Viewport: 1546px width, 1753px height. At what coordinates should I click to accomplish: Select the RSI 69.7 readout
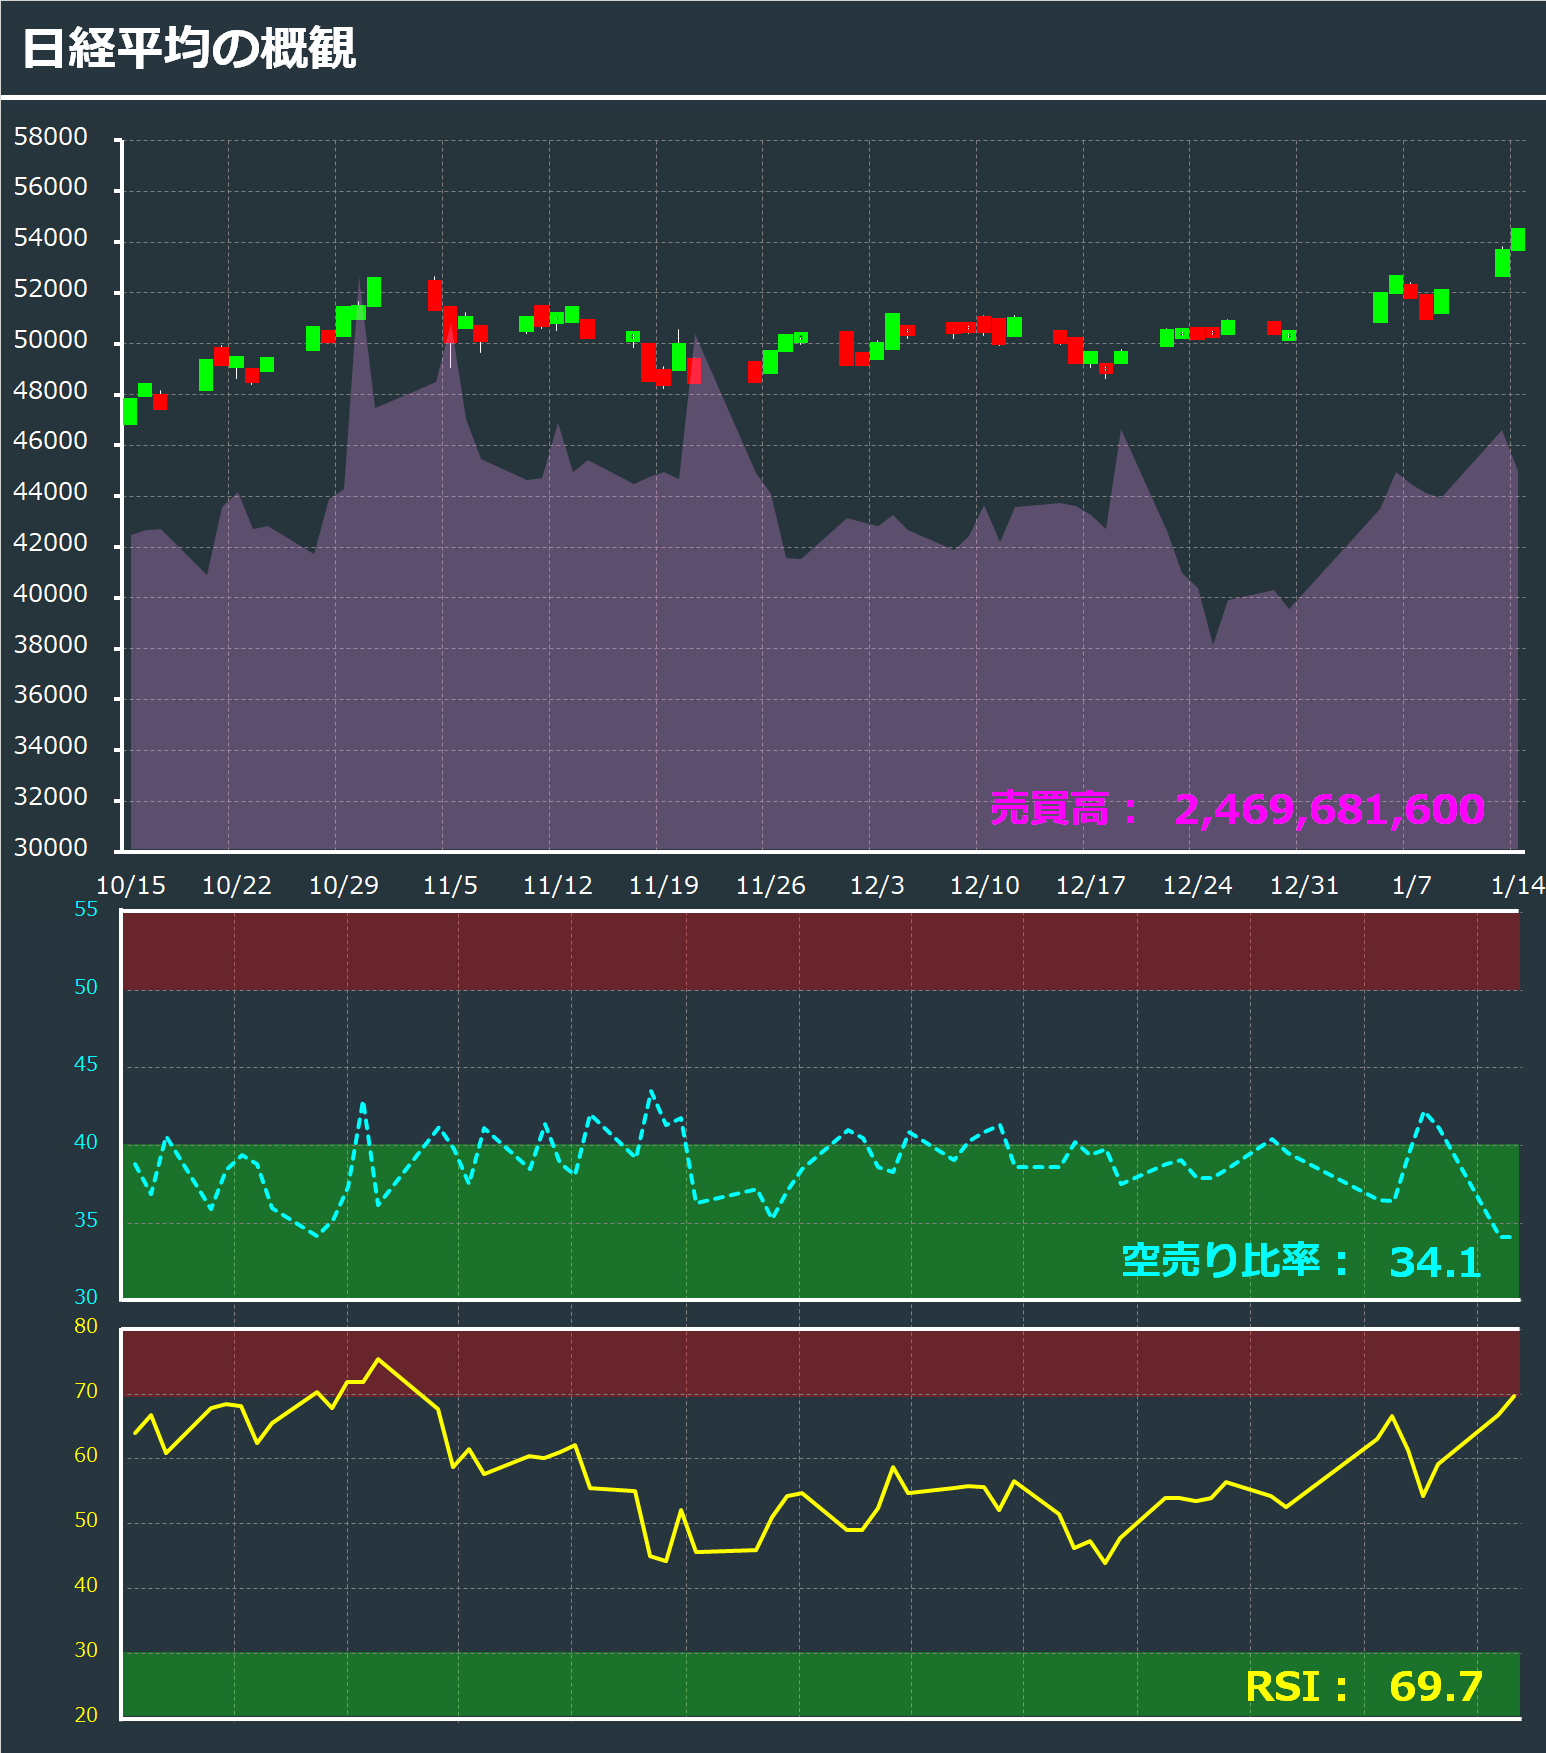[x=1434, y=1686]
